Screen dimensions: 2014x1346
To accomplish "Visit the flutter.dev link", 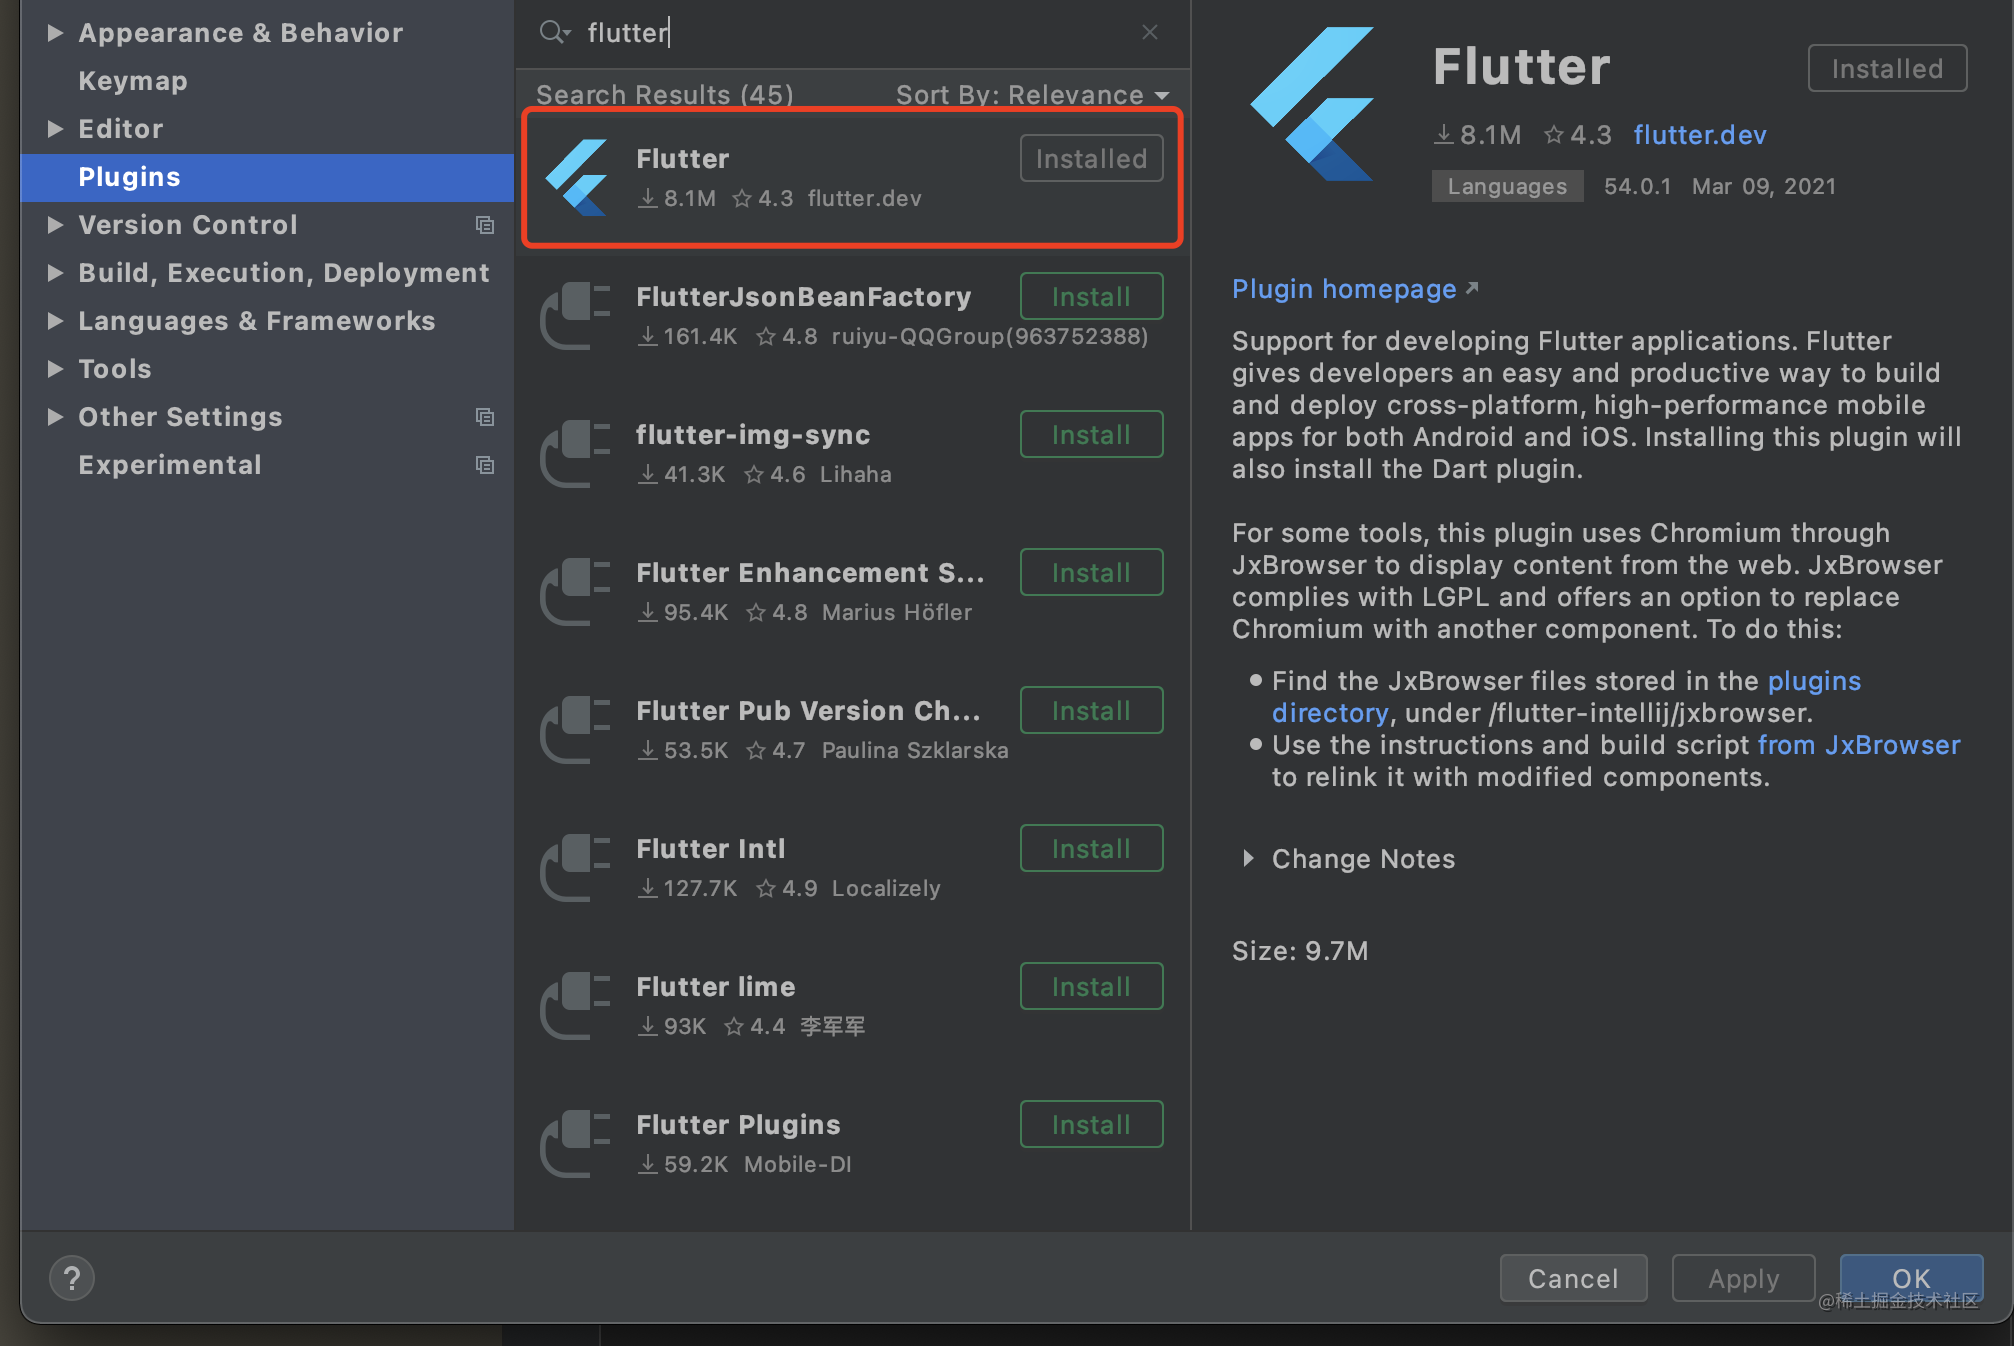I will [x=1699, y=134].
